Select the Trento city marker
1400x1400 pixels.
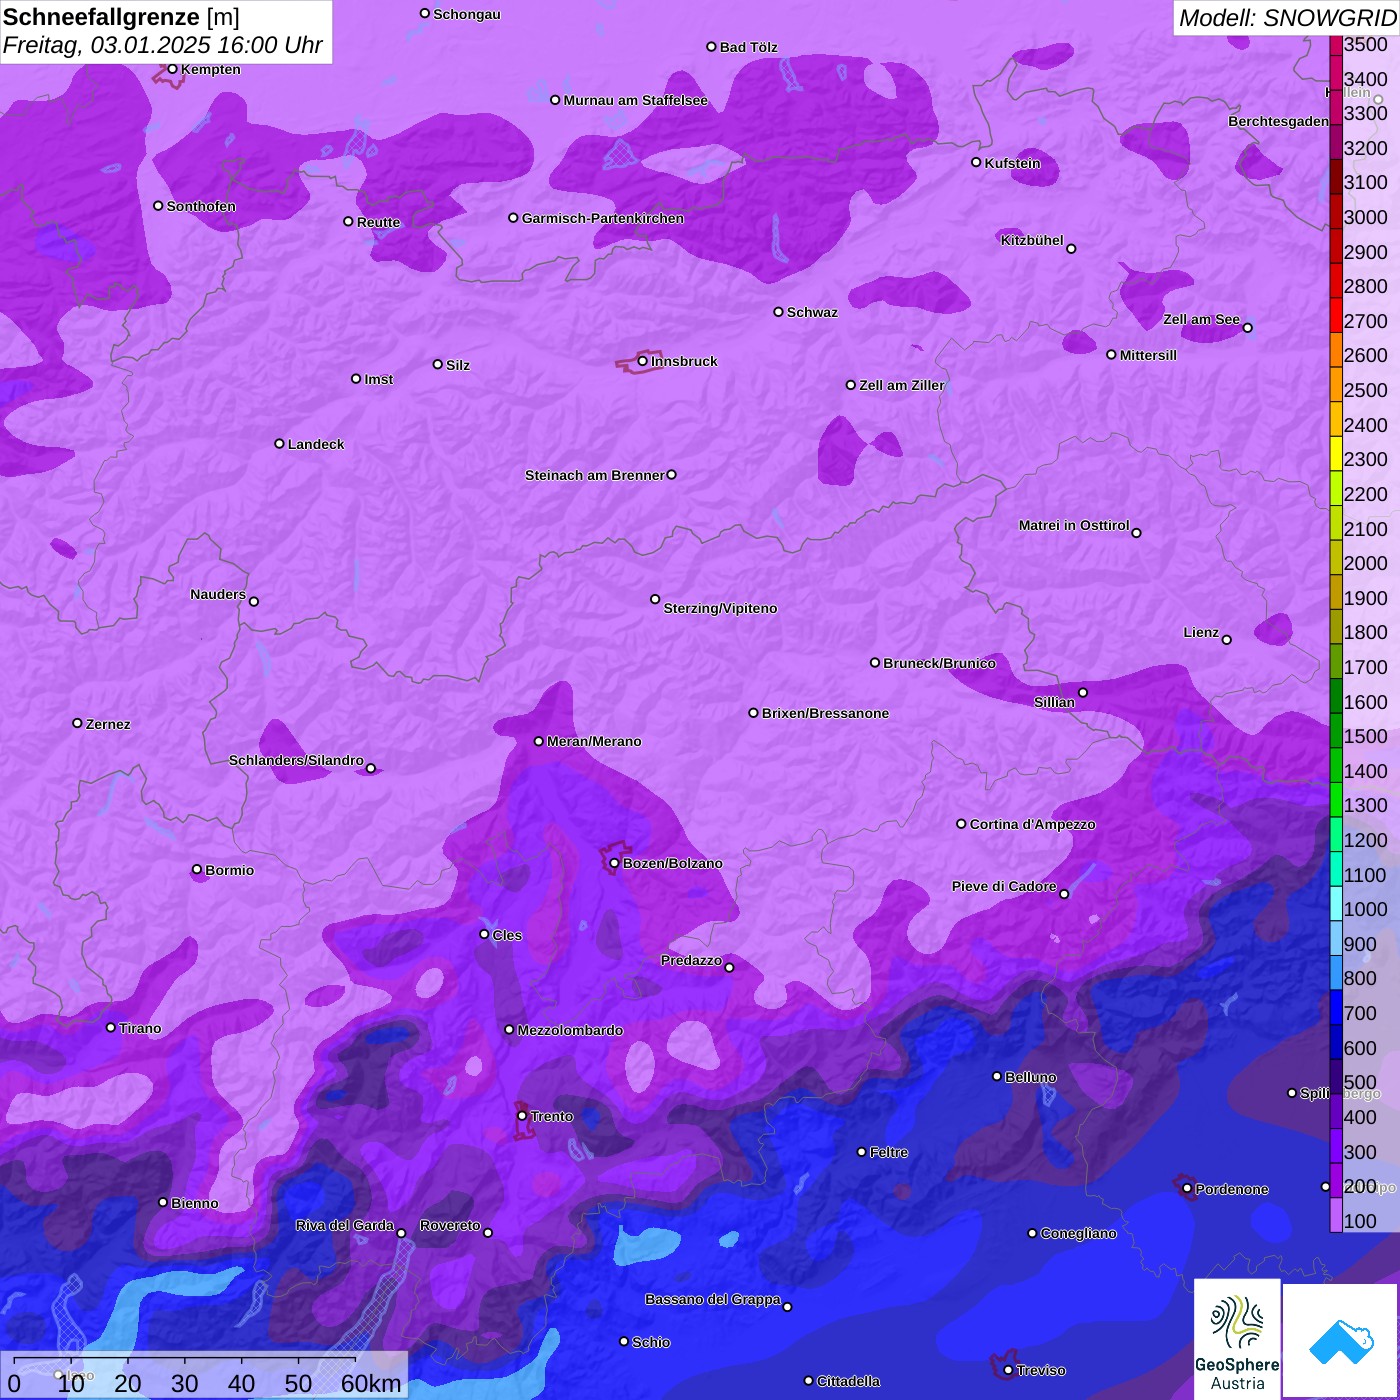[x=522, y=1116]
